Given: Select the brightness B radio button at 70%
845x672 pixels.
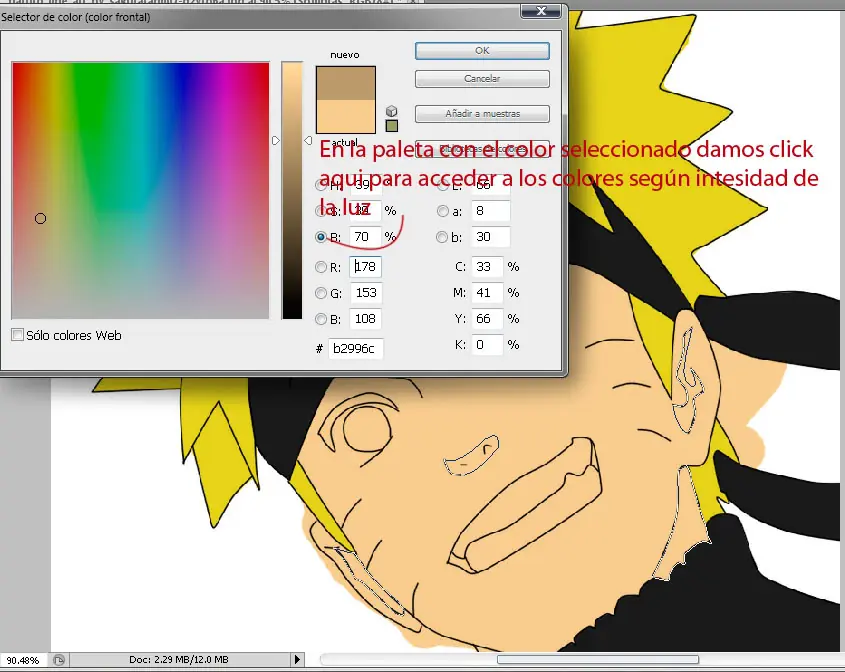Looking at the screenshot, I should click(x=321, y=237).
